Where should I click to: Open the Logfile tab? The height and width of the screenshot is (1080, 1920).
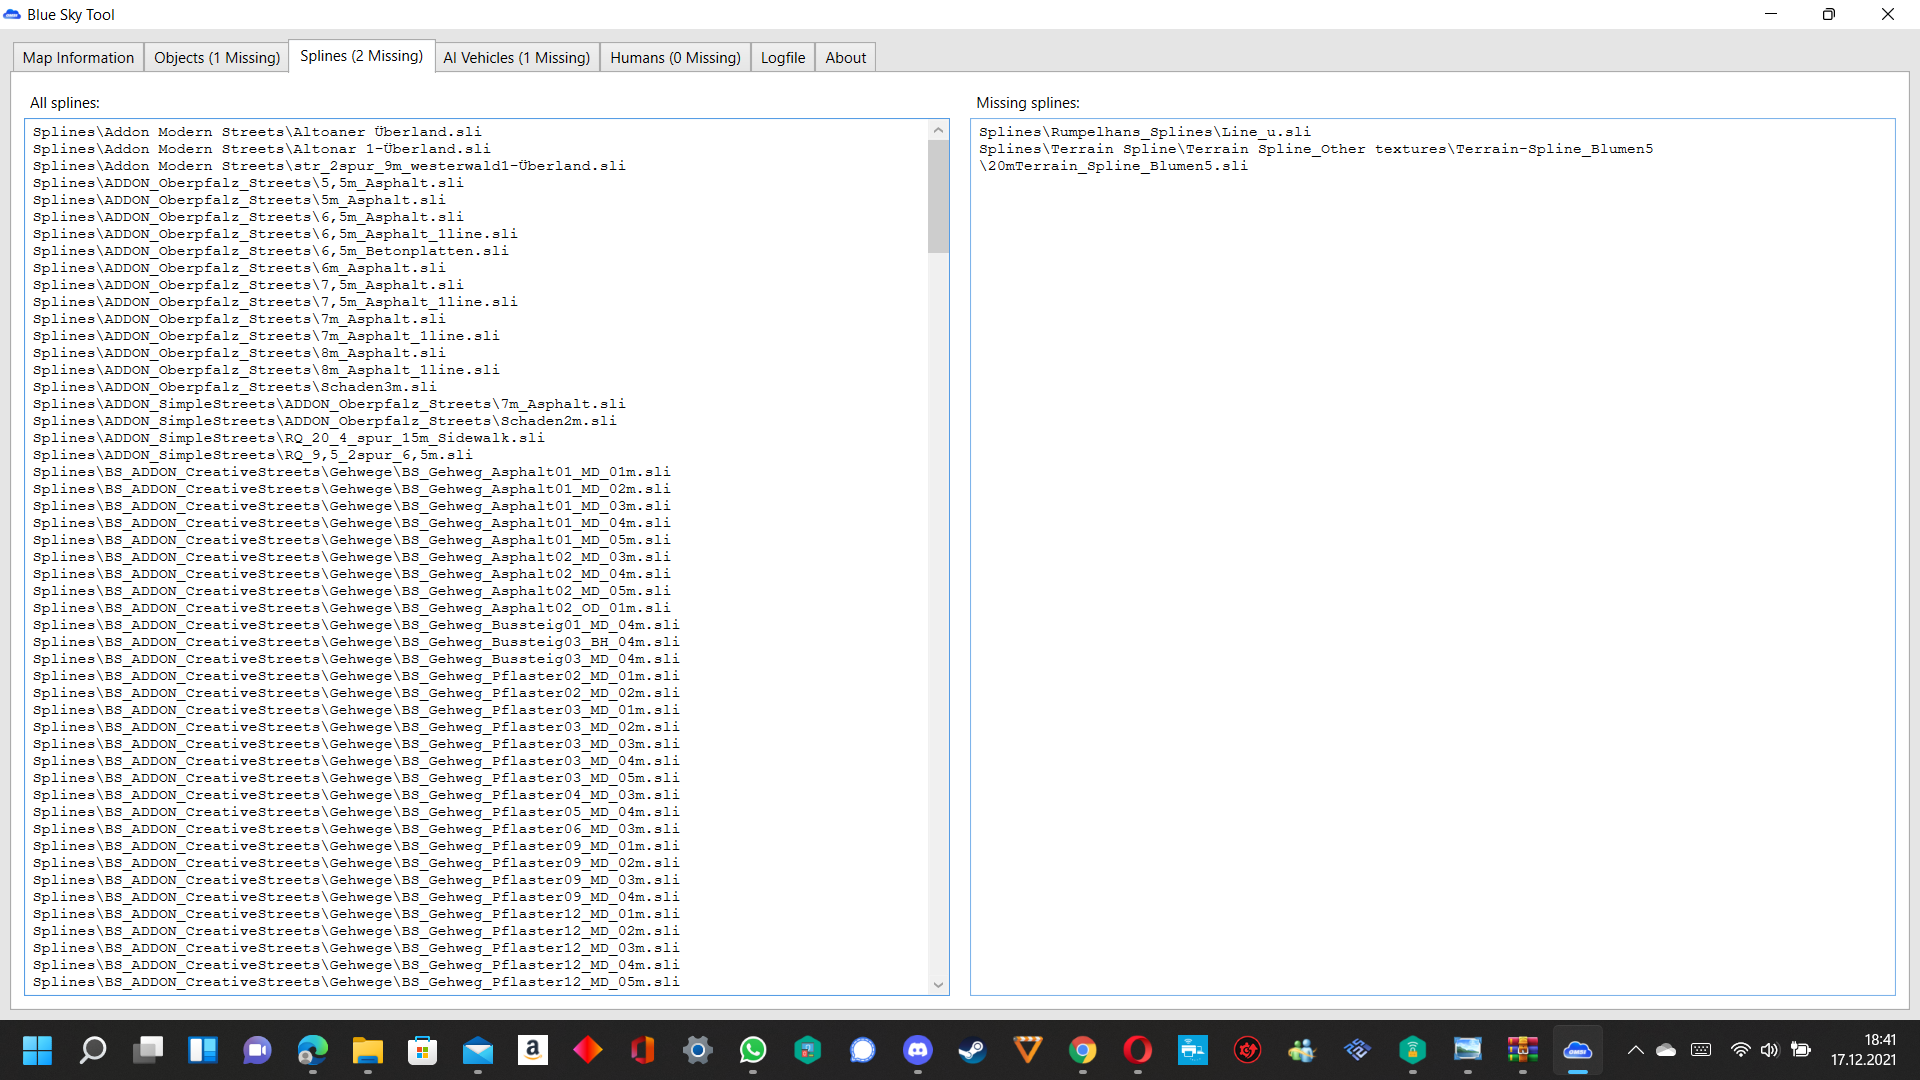point(782,58)
